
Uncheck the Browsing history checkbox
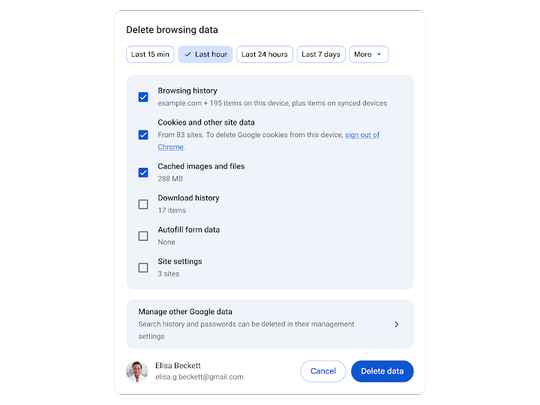coord(143,97)
